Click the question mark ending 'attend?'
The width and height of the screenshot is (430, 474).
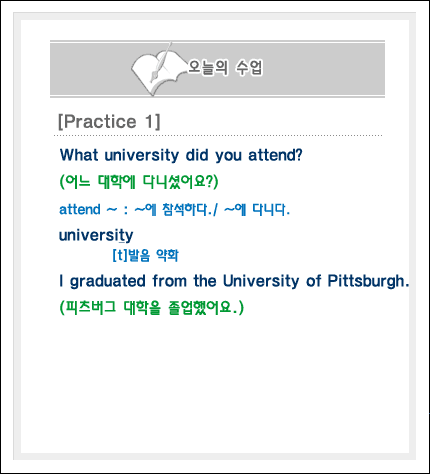(x=299, y=155)
